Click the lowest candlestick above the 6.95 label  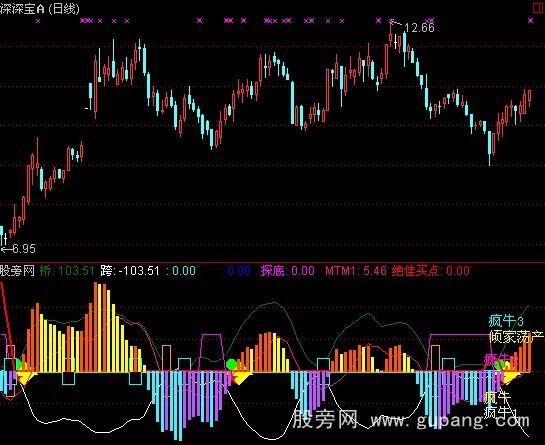(x=1, y=236)
